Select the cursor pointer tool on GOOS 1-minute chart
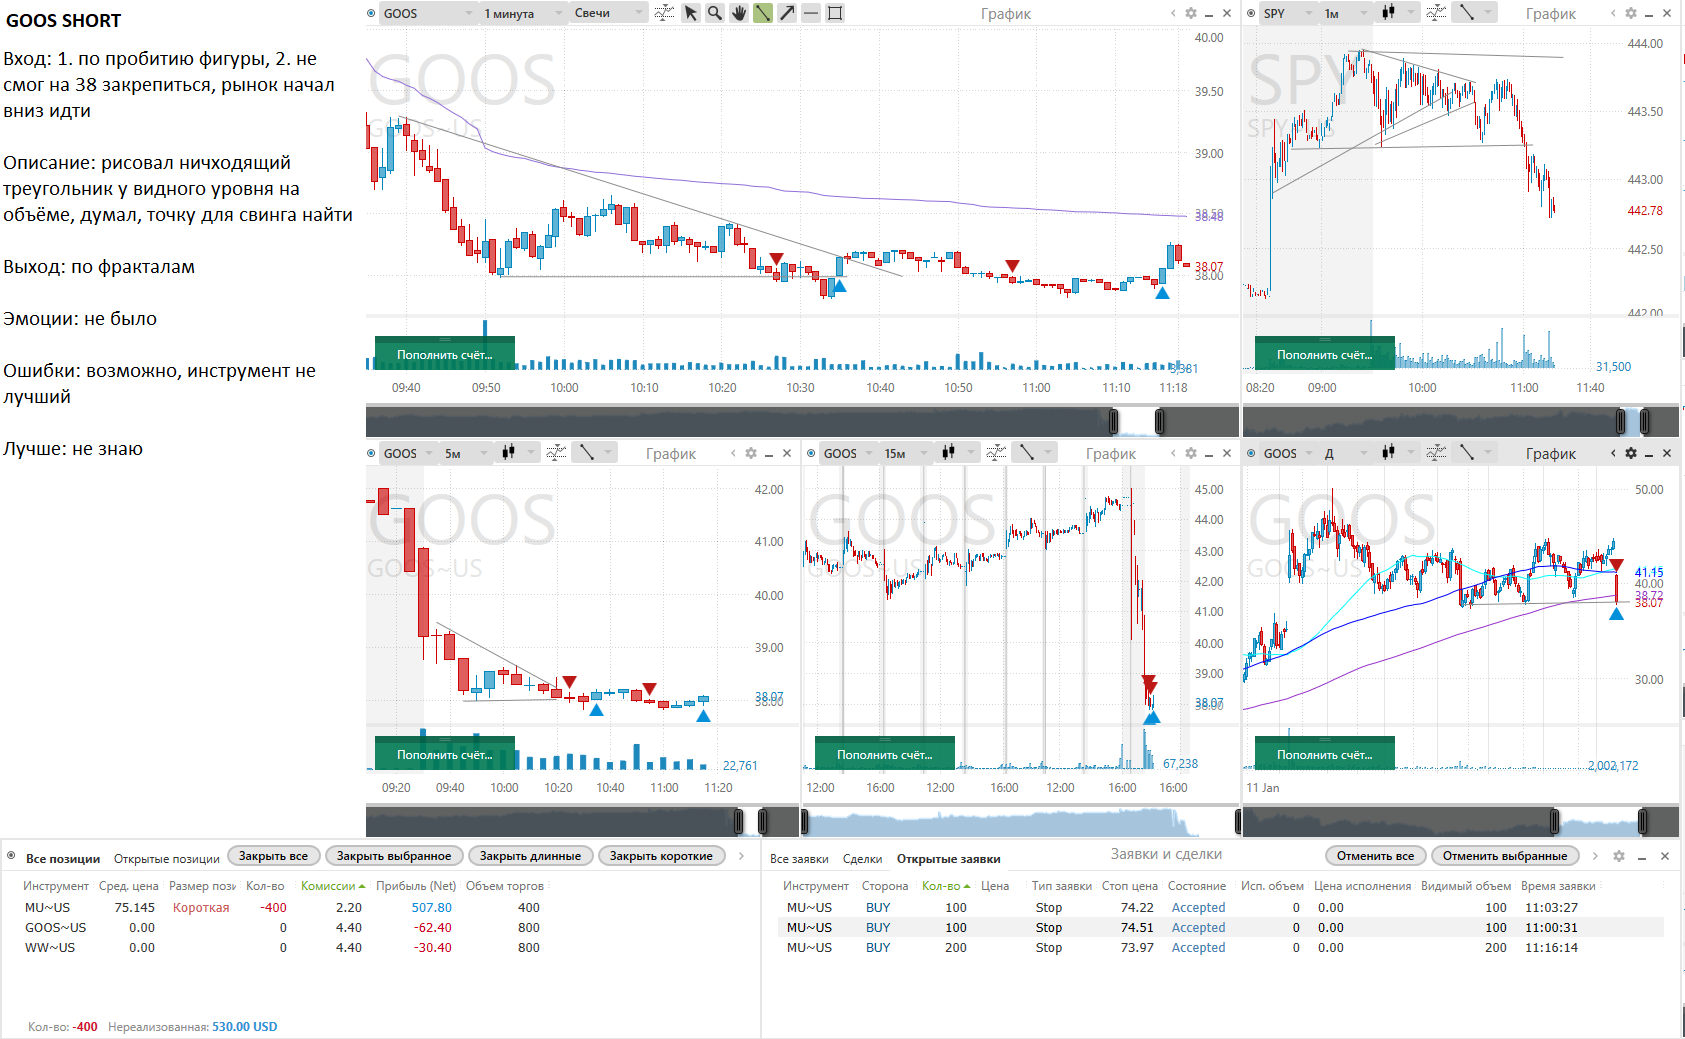This screenshot has width=1685, height=1039. [x=691, y=13]
